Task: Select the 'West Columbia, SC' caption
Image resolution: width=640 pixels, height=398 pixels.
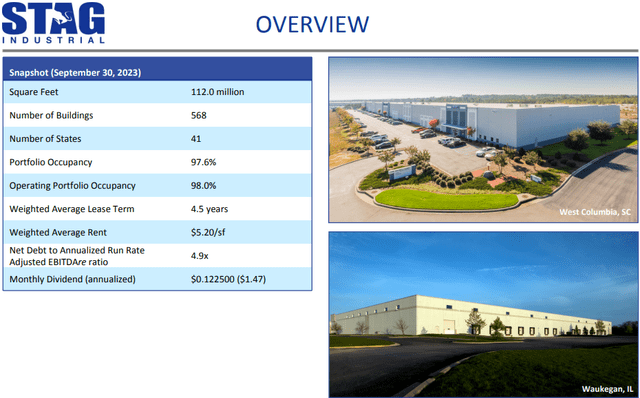Action: [595, 212]
